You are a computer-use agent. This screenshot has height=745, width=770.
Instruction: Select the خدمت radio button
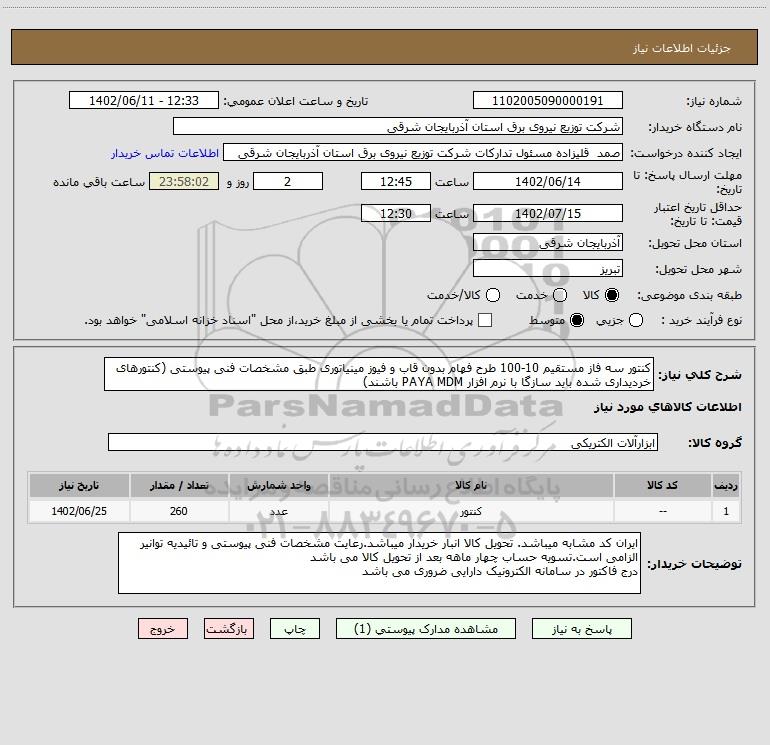560,295
